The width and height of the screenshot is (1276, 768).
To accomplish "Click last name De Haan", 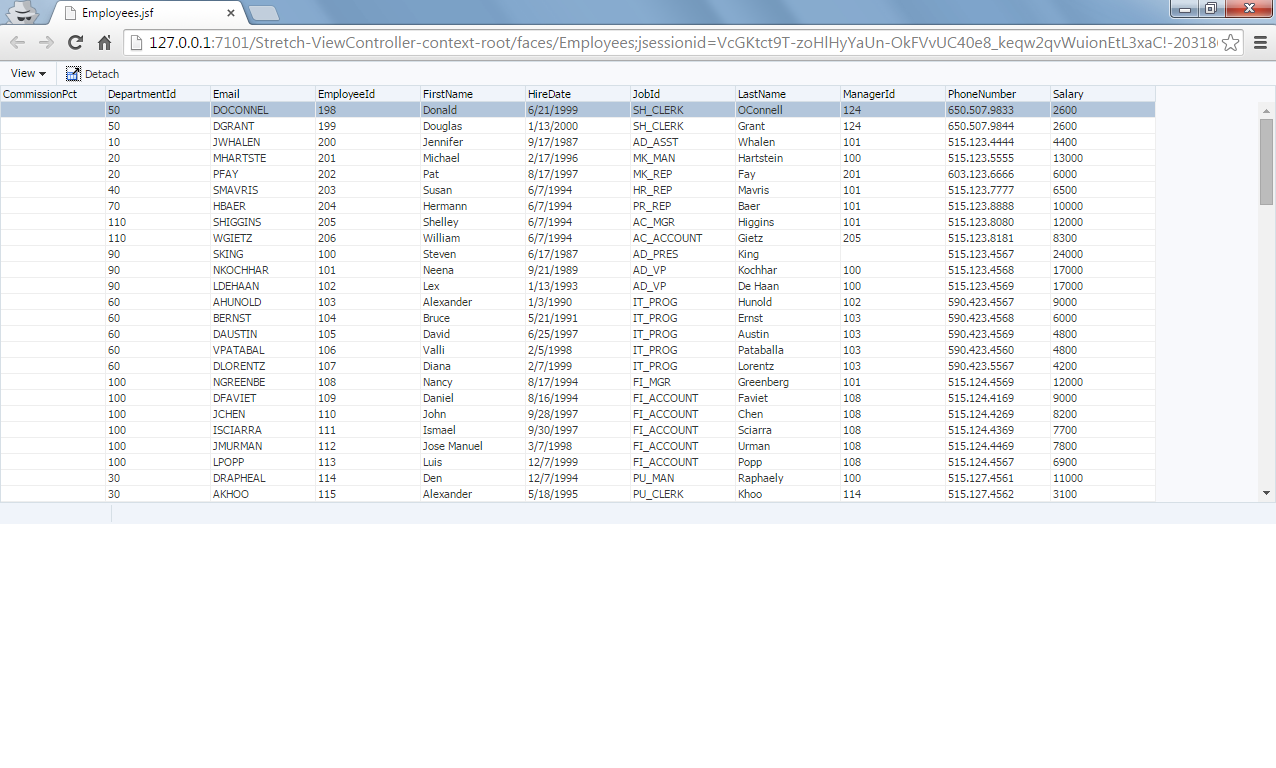I will 758,286.
